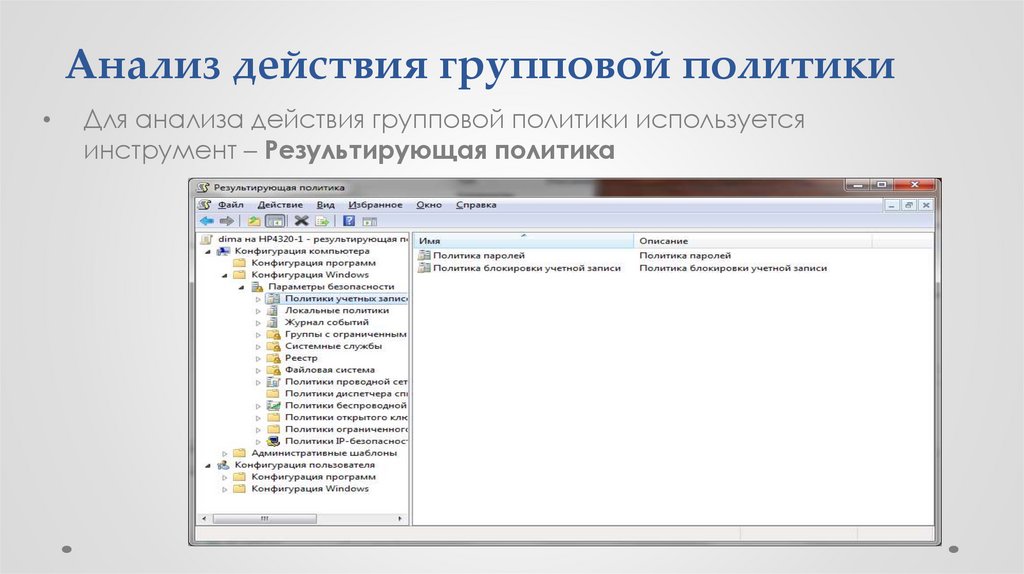Expand the Административные шаблоны node
1024x574 pixels.
tap(225, 453)
